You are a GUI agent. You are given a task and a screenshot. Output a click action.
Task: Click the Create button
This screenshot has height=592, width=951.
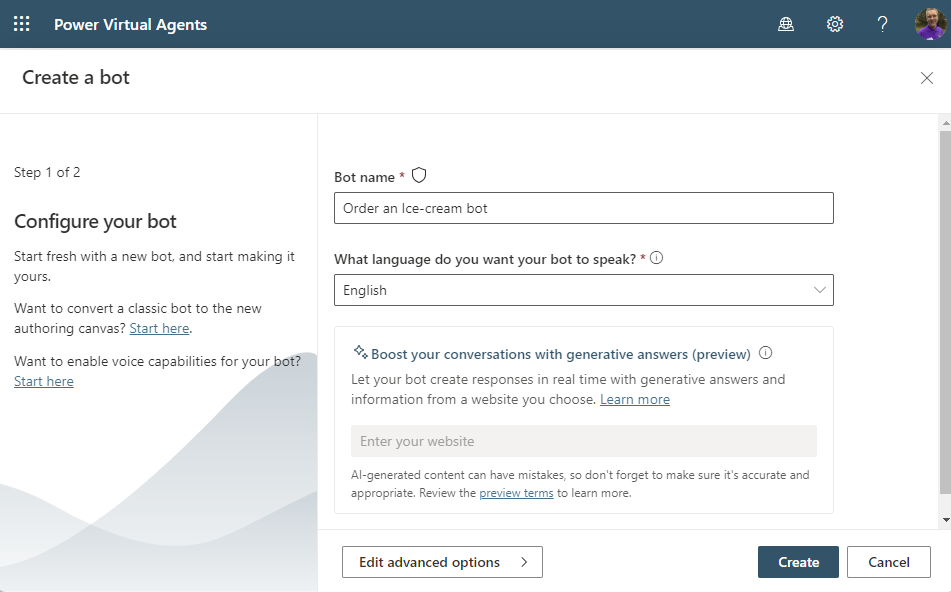(798, 562)
